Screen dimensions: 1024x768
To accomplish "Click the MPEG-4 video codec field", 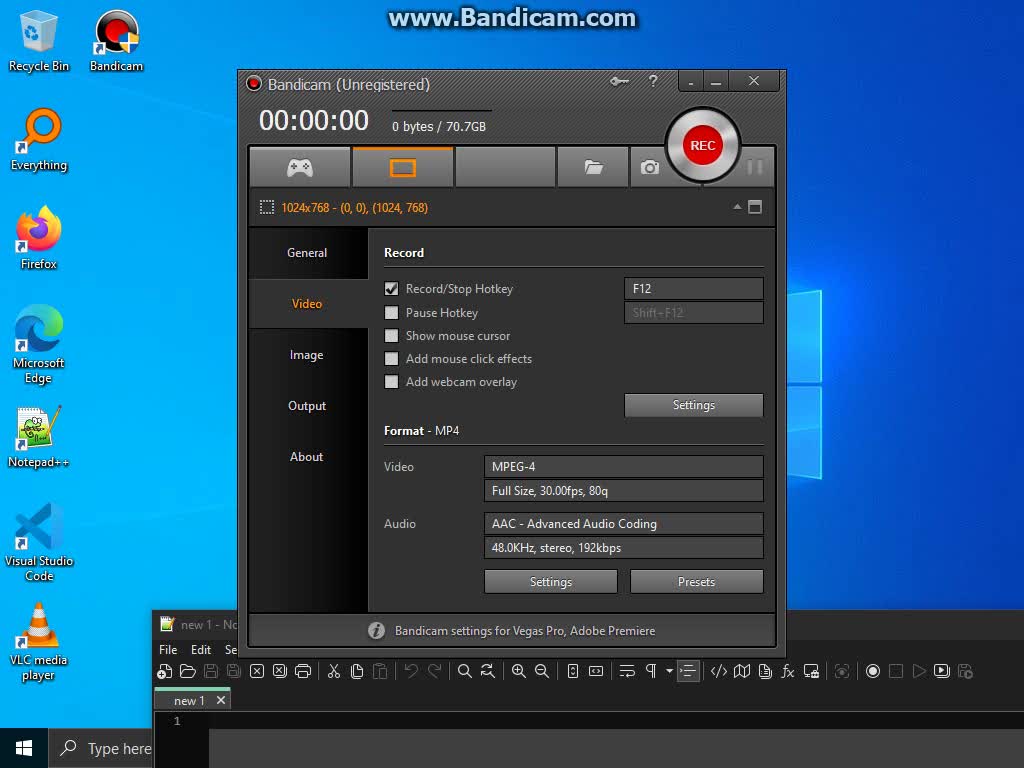I will coord(624,466).
